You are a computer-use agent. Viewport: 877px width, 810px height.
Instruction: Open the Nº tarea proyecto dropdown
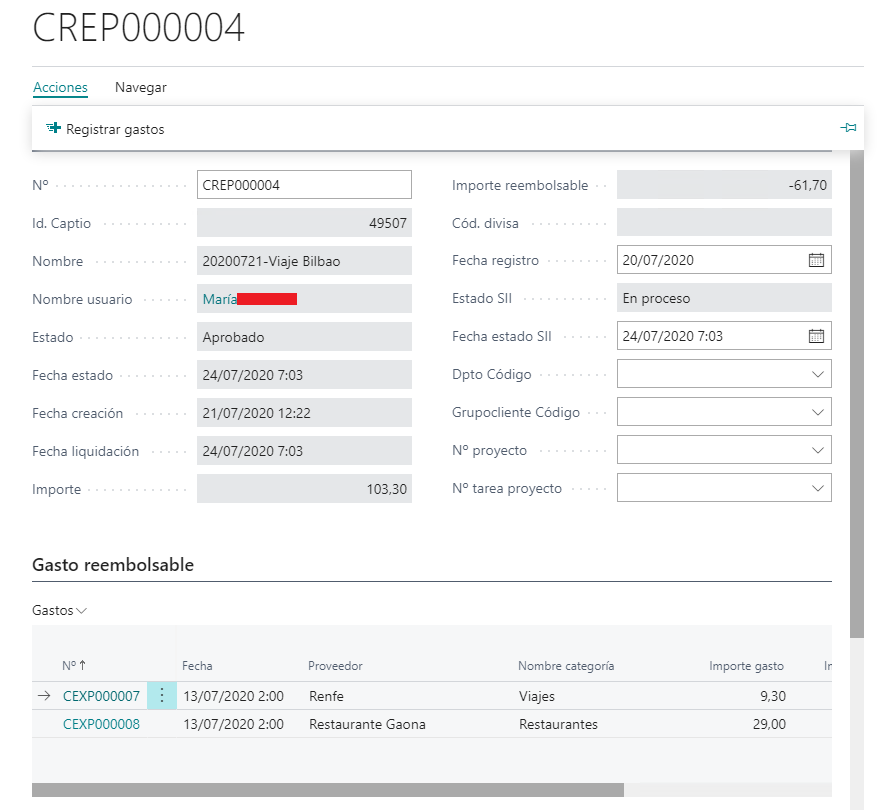tap(817, 488)
